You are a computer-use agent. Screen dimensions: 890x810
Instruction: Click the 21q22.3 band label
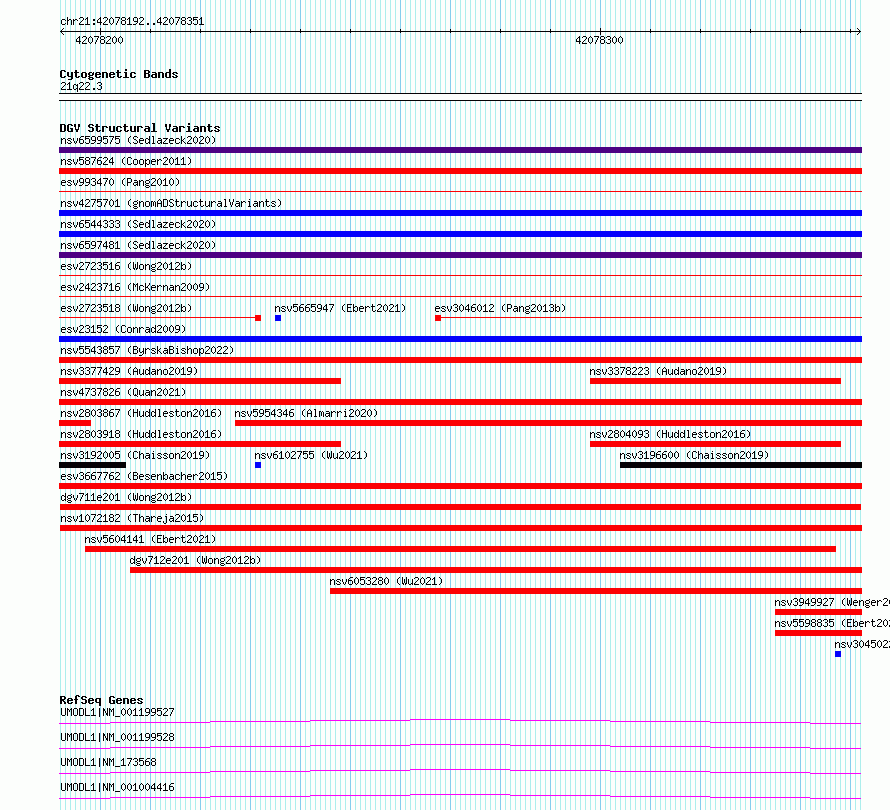point(81,86)
